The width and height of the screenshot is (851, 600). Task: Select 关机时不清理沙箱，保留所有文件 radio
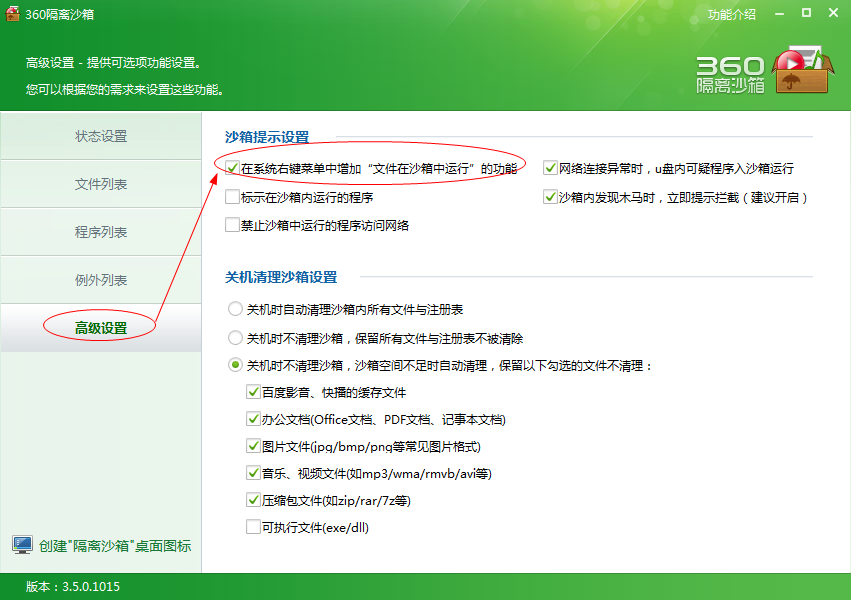tap(235, 338)
